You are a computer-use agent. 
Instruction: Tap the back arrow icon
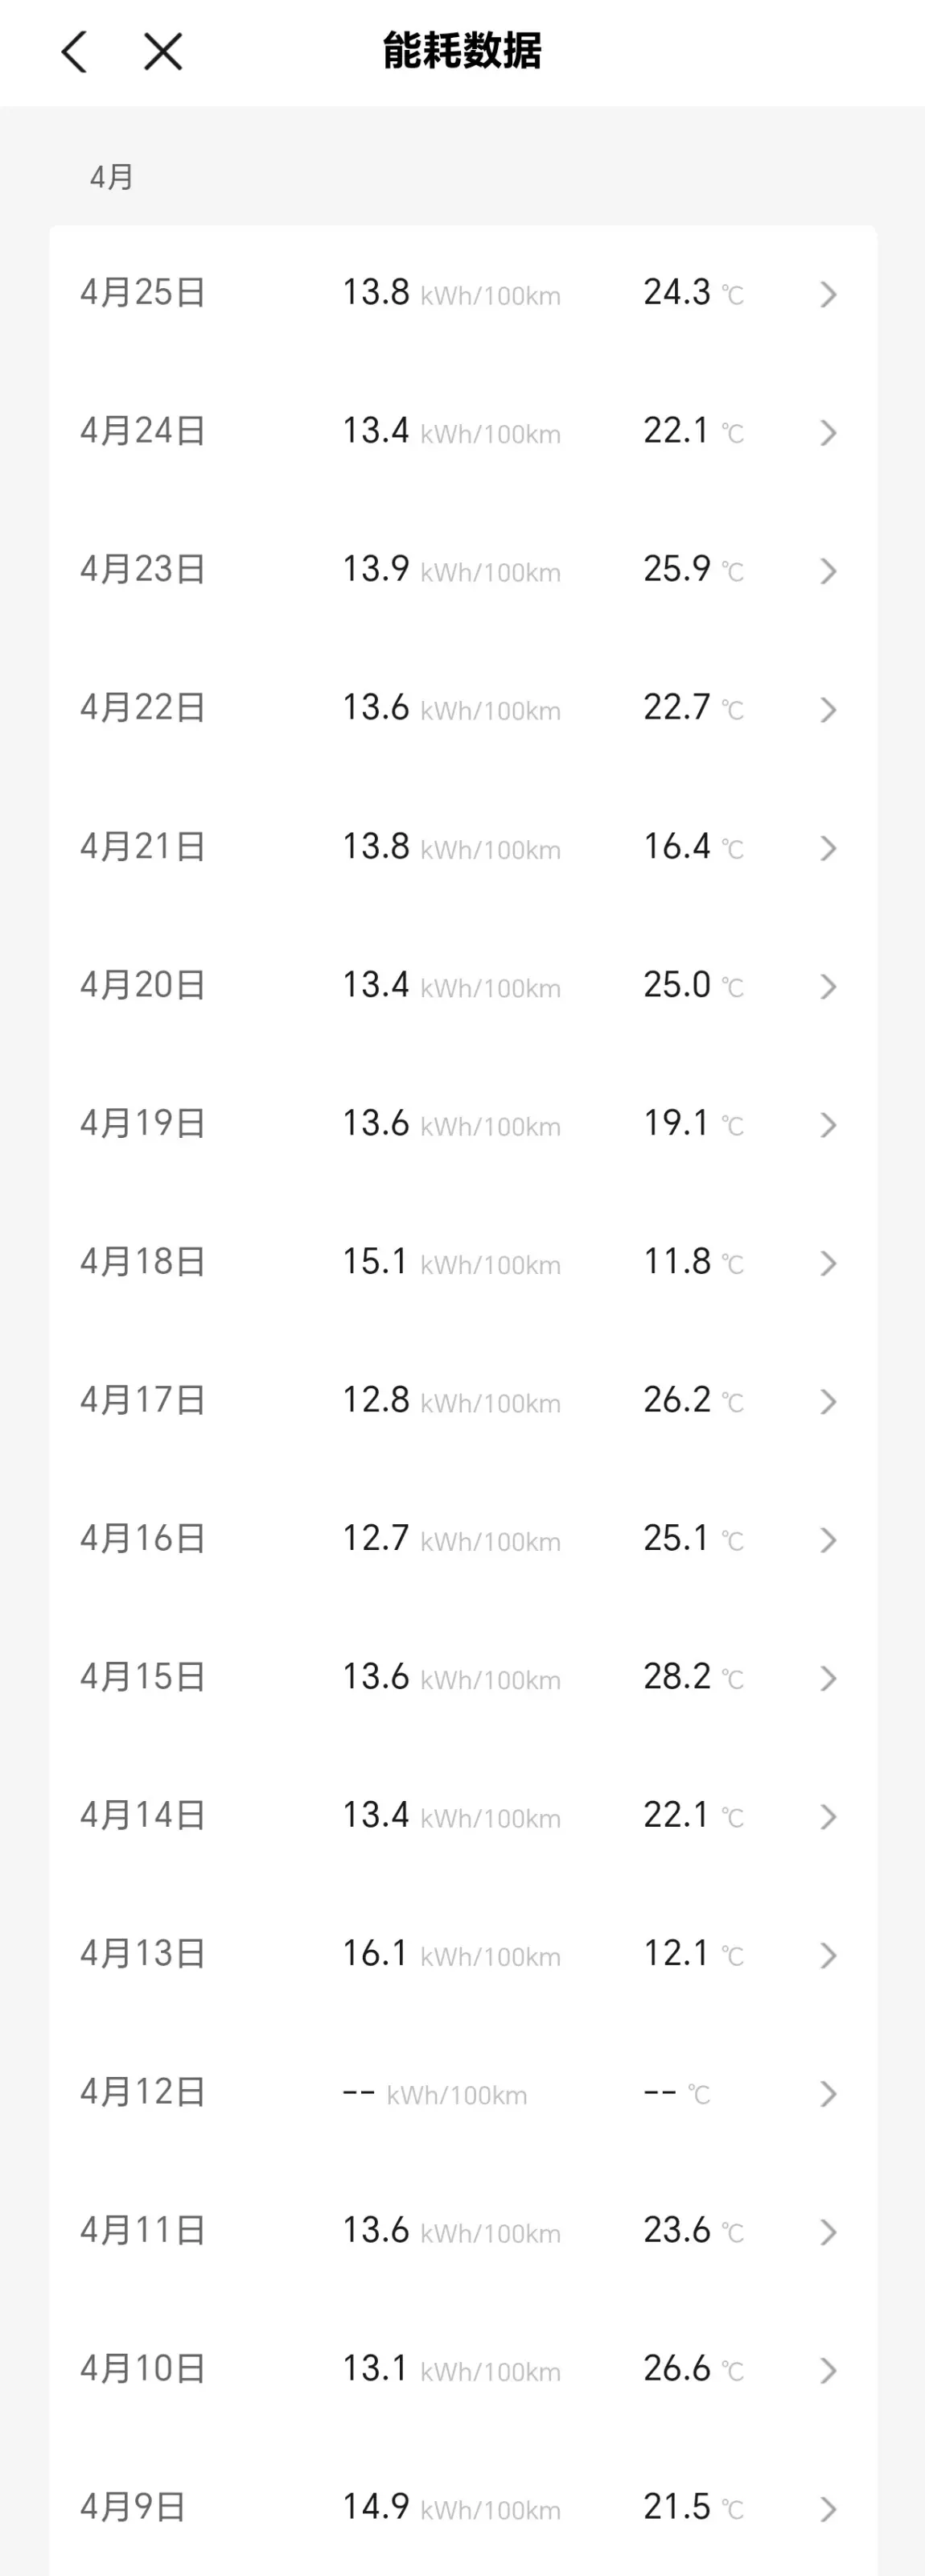pyautogui.click(x=75, y=52)
